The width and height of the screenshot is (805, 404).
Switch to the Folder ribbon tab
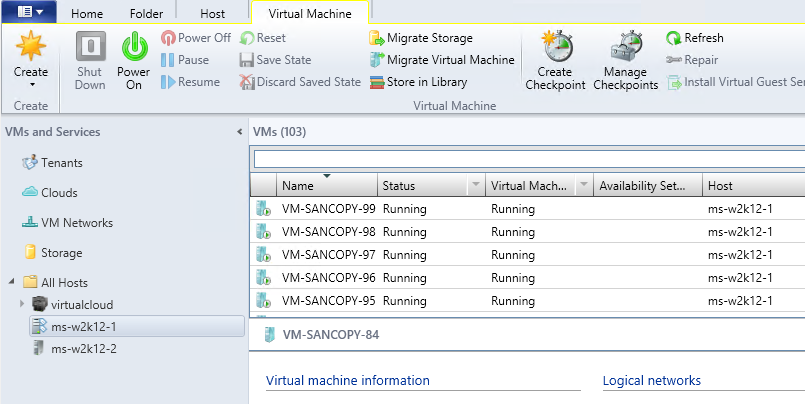click(146, 14)
